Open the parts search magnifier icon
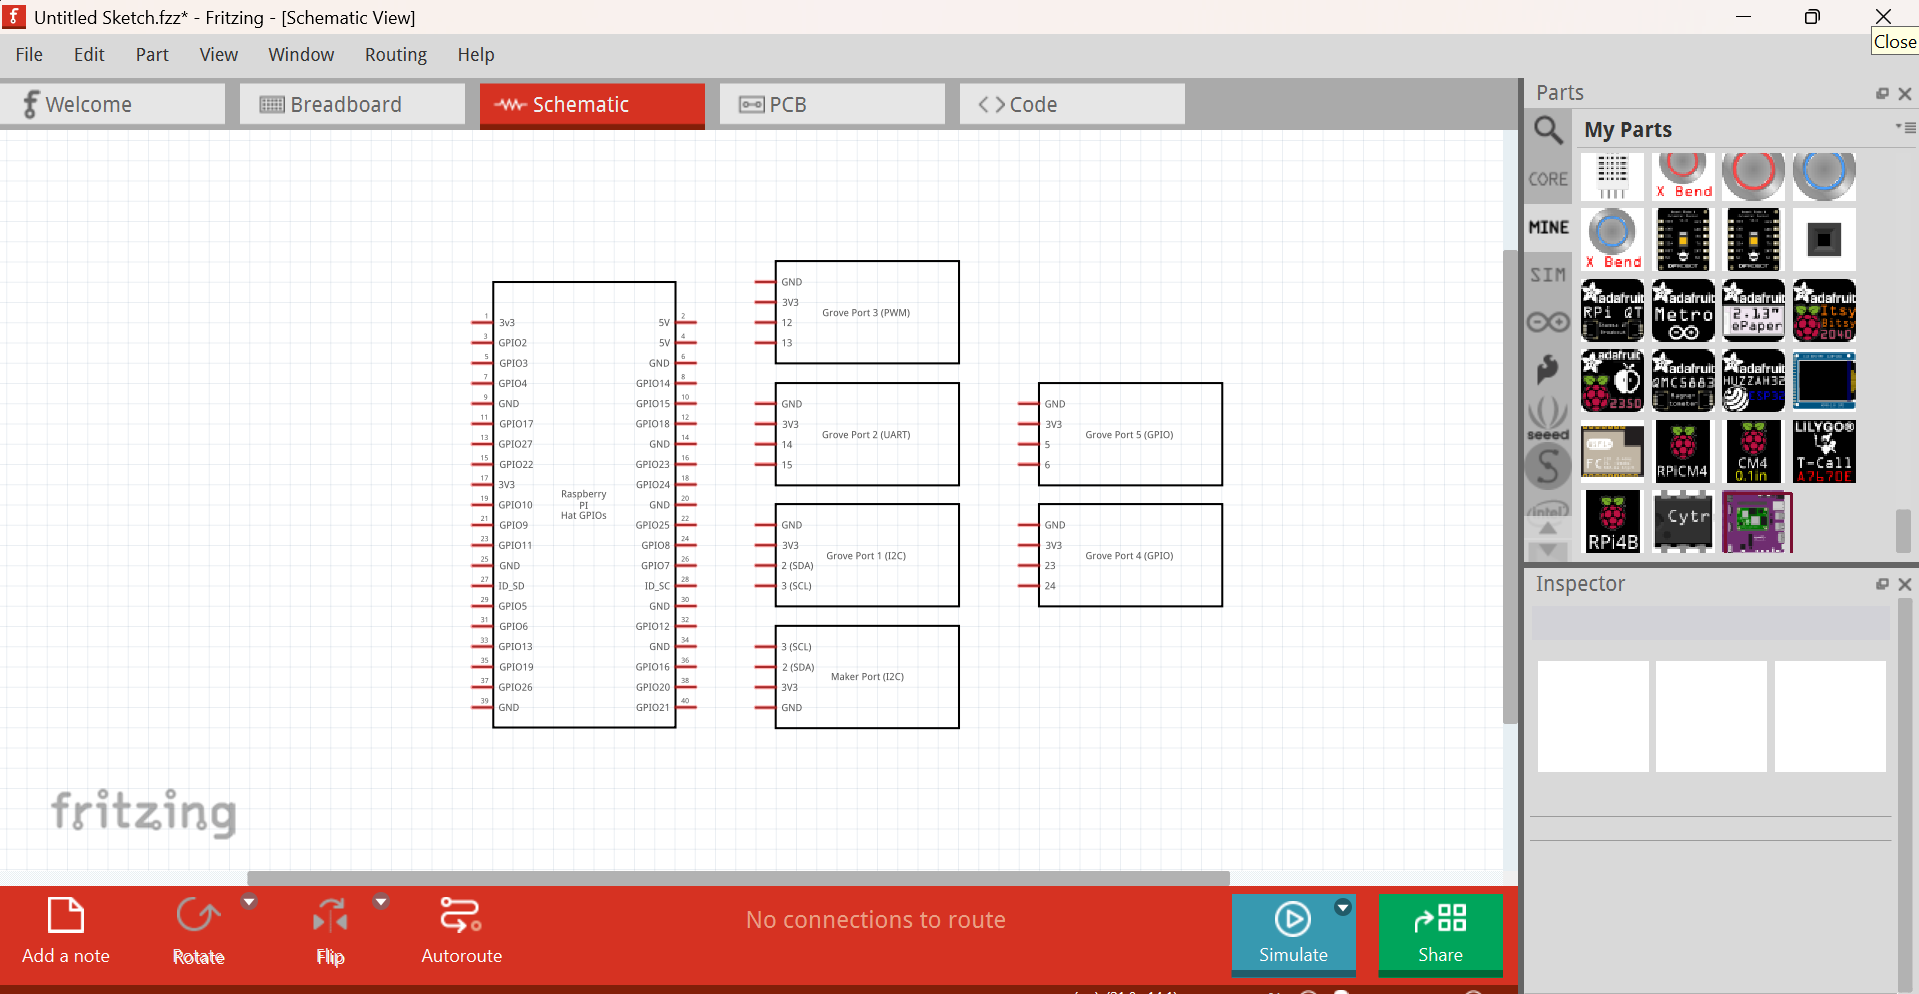 click(x=1548, y=130)
